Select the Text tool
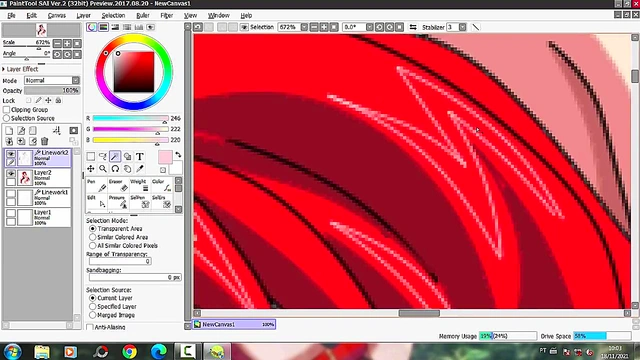640x360 pixels. [140, 156]
